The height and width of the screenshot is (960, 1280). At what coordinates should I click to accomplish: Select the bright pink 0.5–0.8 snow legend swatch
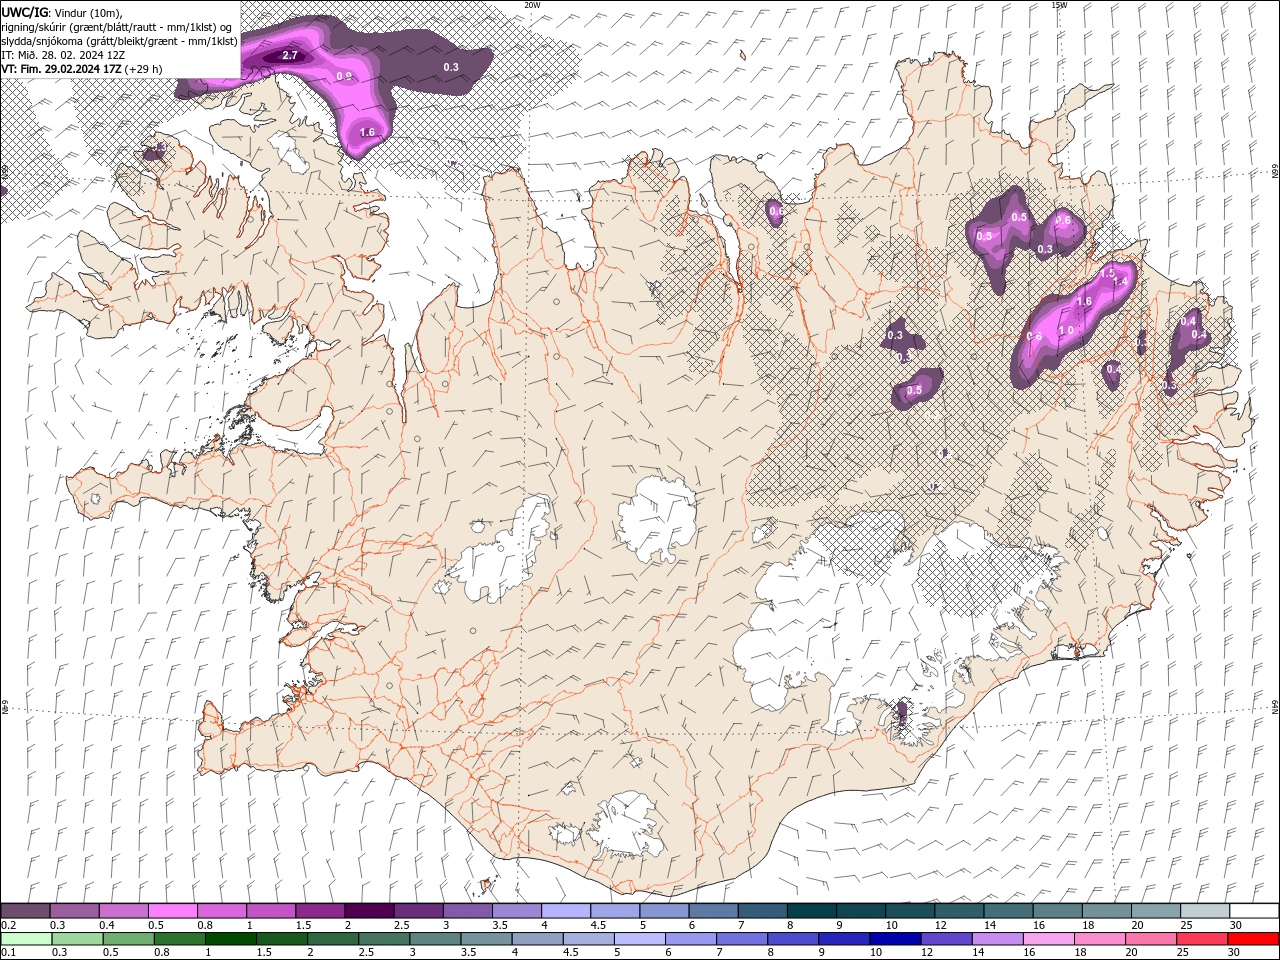coord(172,911)
